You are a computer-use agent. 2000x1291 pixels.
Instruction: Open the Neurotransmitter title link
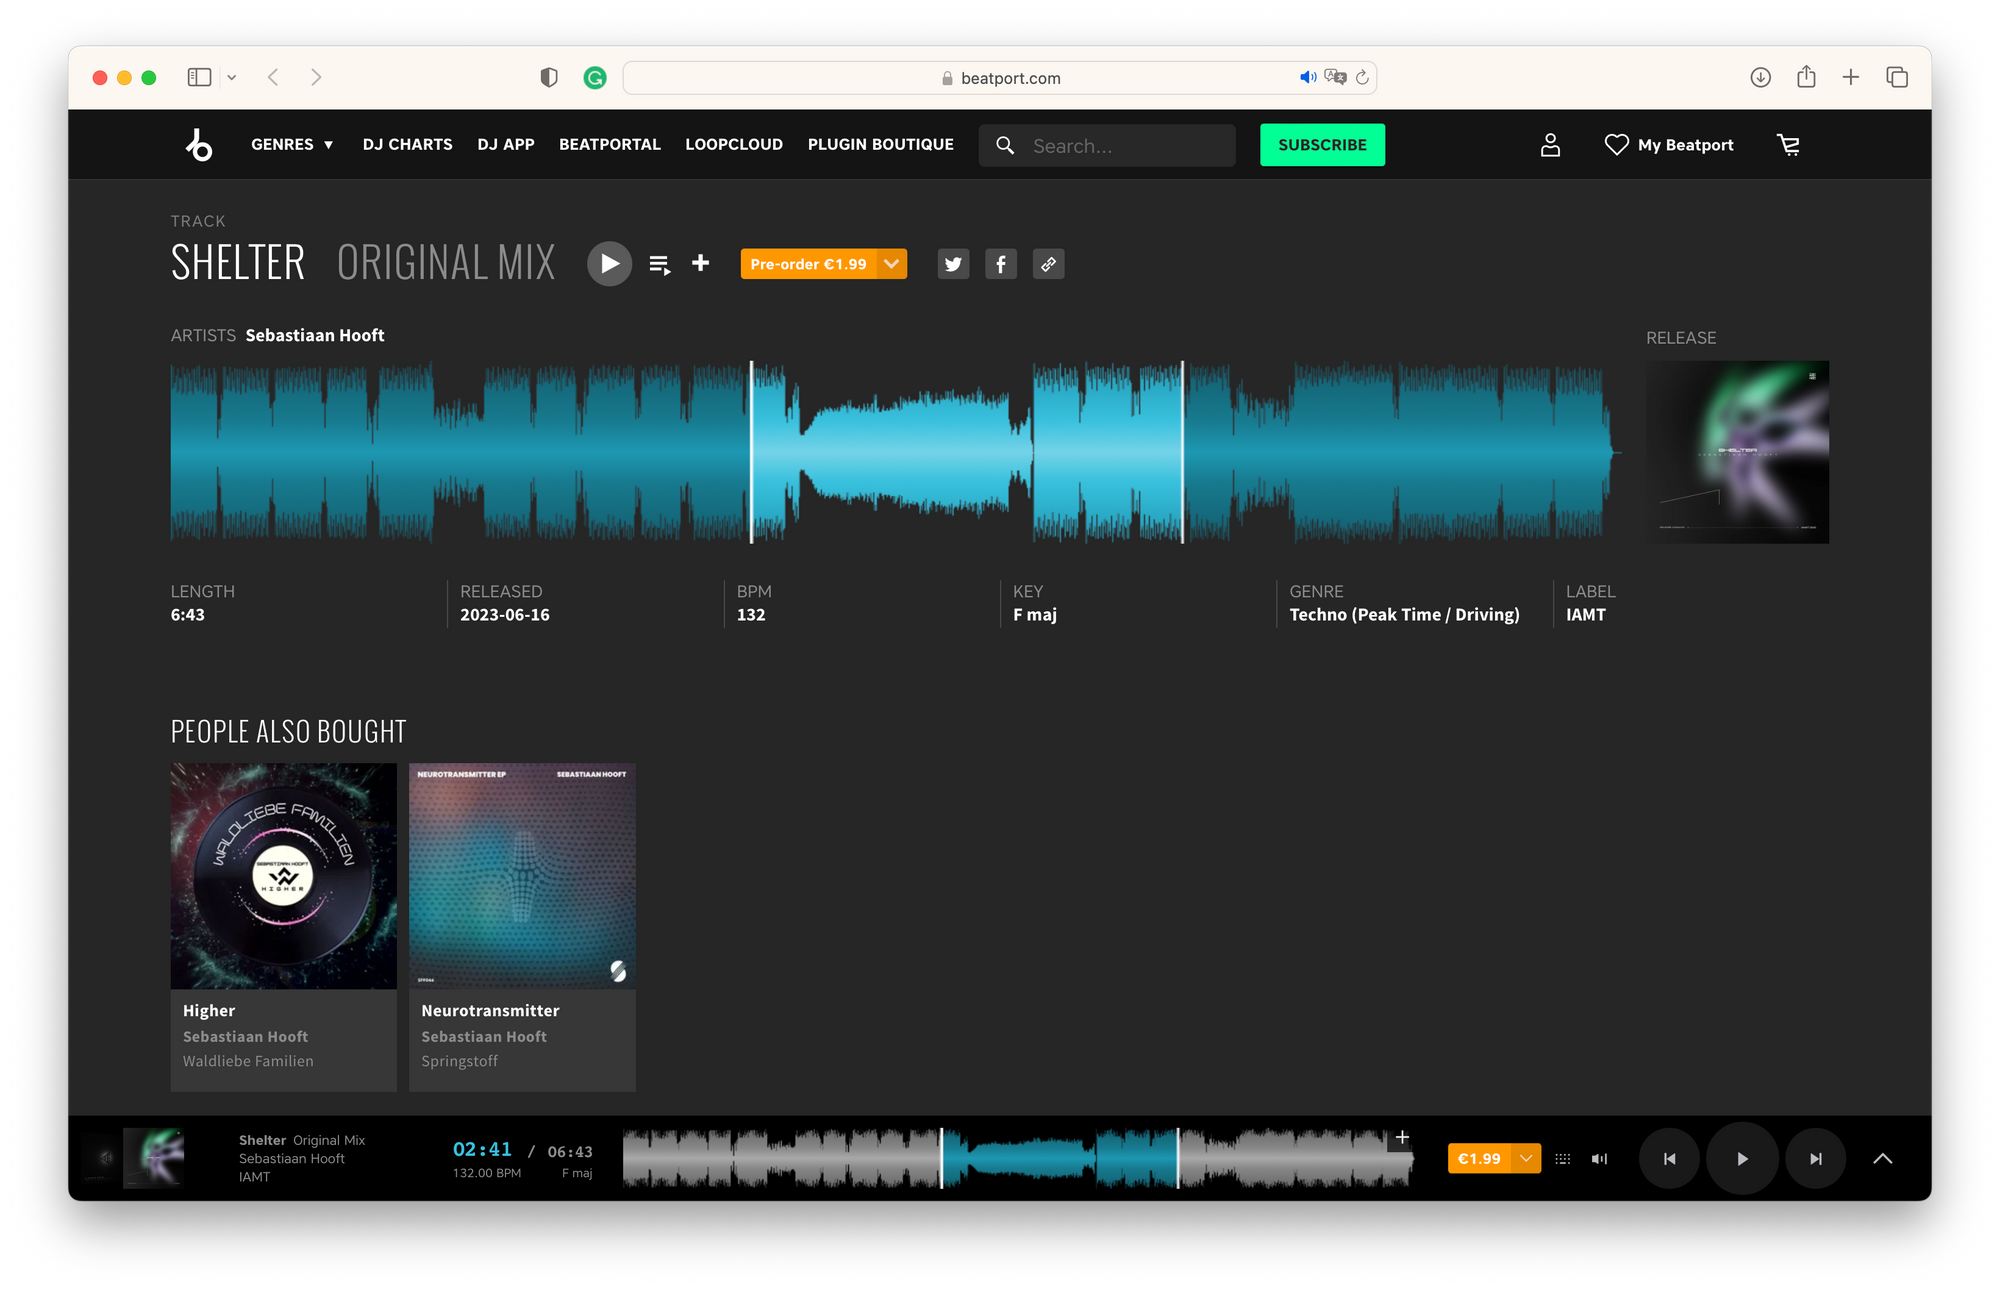click(x=490, y=1011)
